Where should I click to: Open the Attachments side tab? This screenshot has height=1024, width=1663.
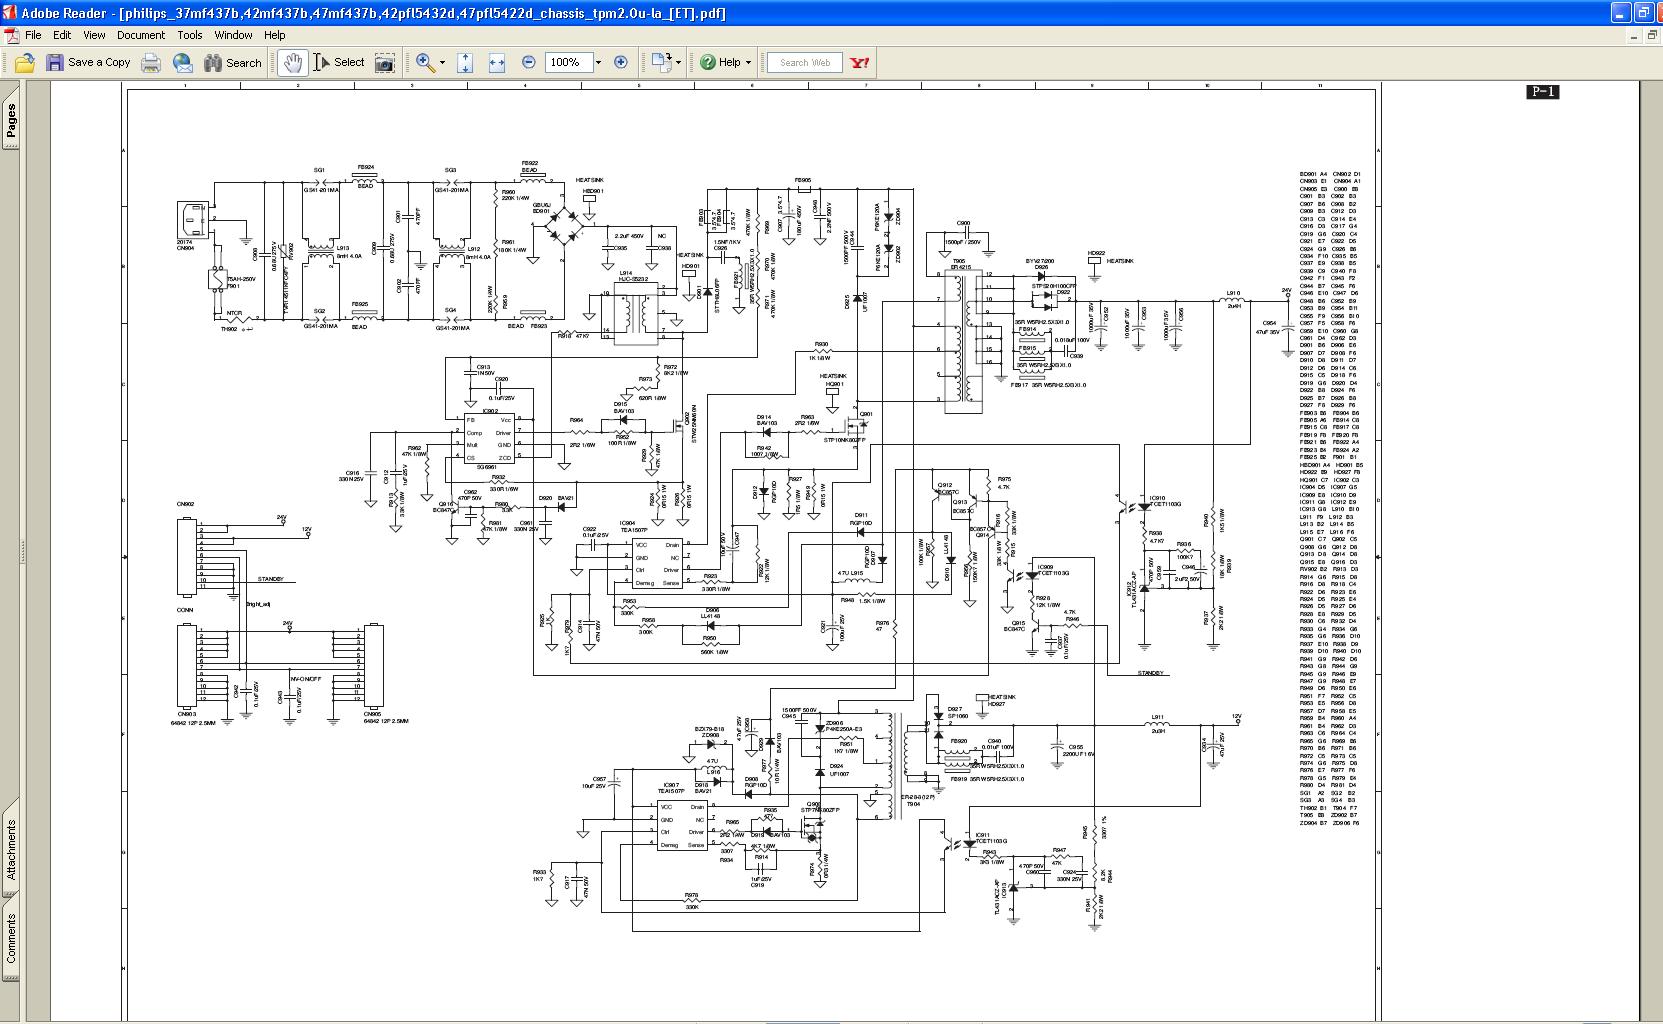coord(11,850)
